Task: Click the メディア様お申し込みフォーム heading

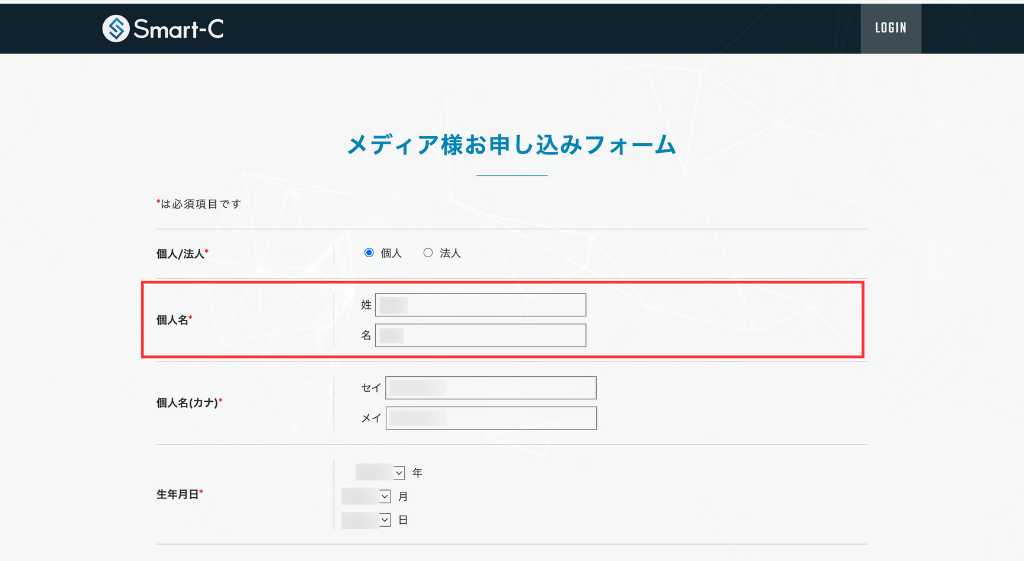Action: point(511,144)
